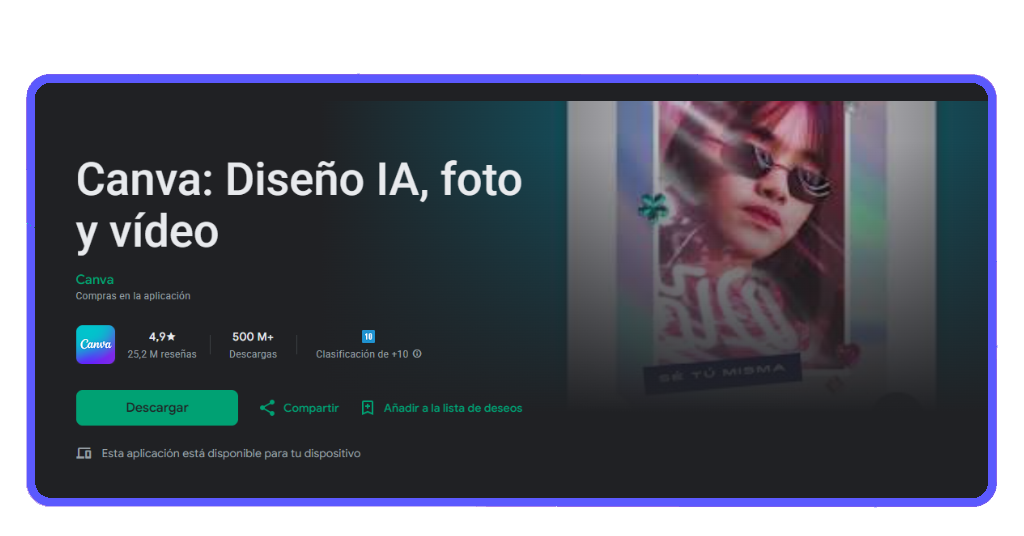Click the Esta aplicación está disponible text
Screen dimensions: 1024x536
[231, 453]
